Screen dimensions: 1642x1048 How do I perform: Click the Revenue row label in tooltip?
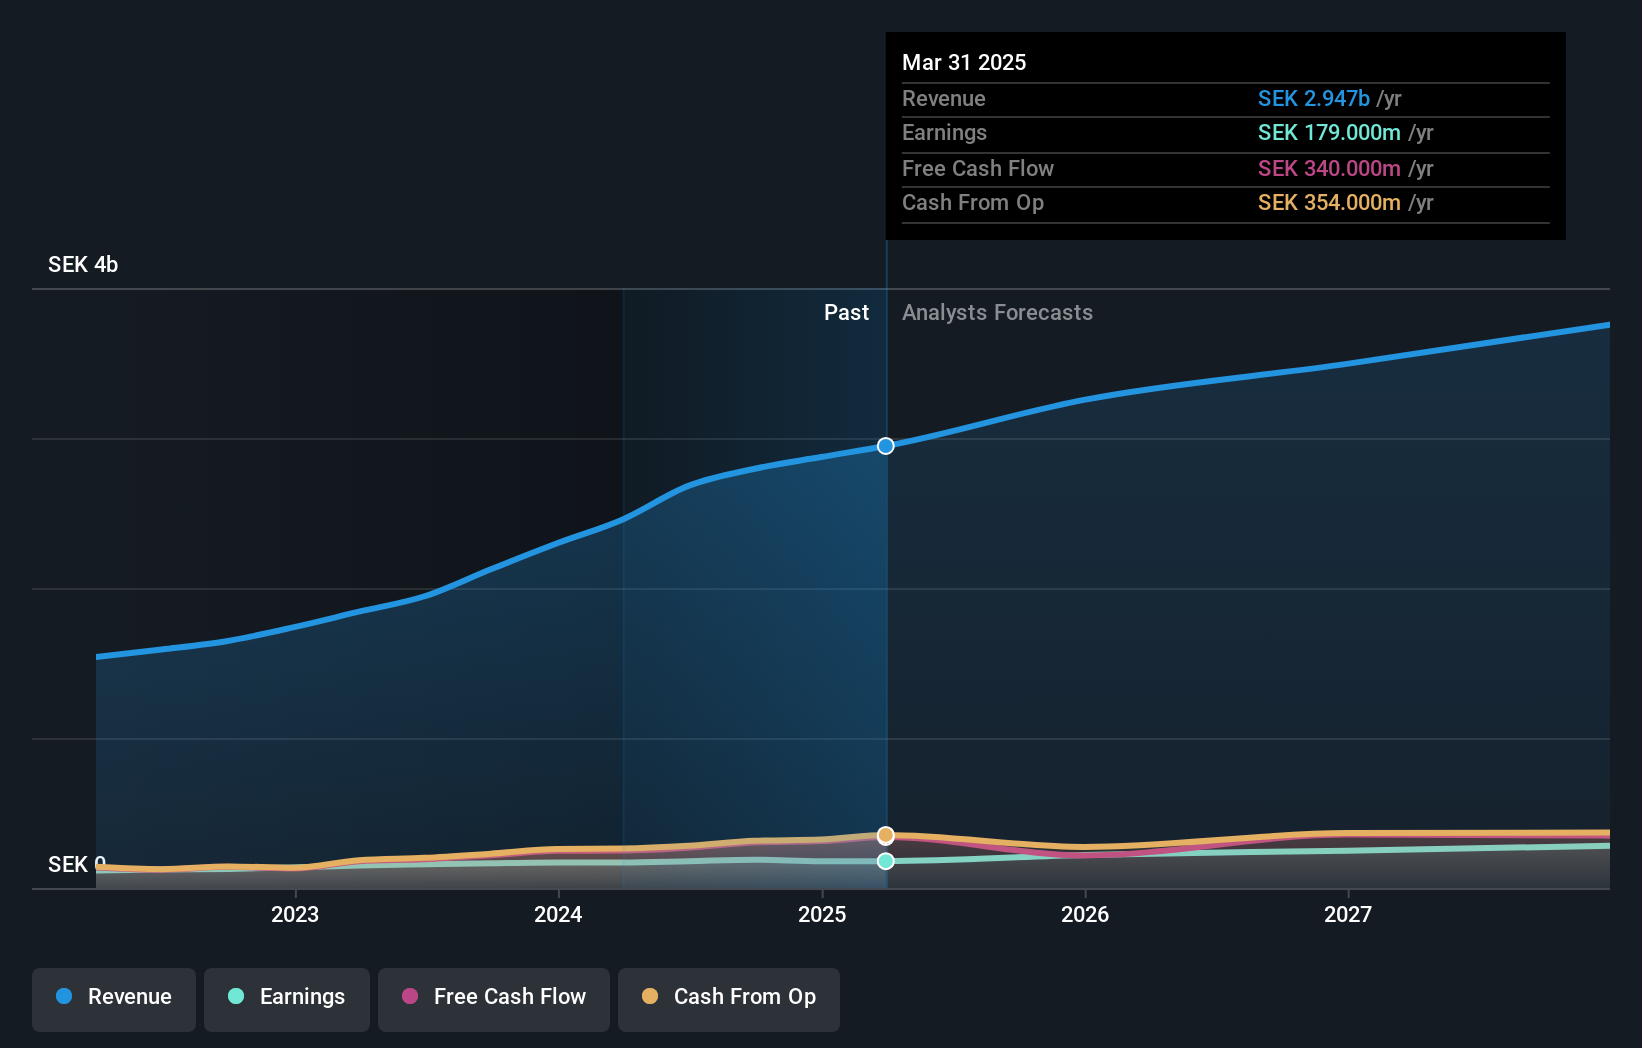coord(944,98)
